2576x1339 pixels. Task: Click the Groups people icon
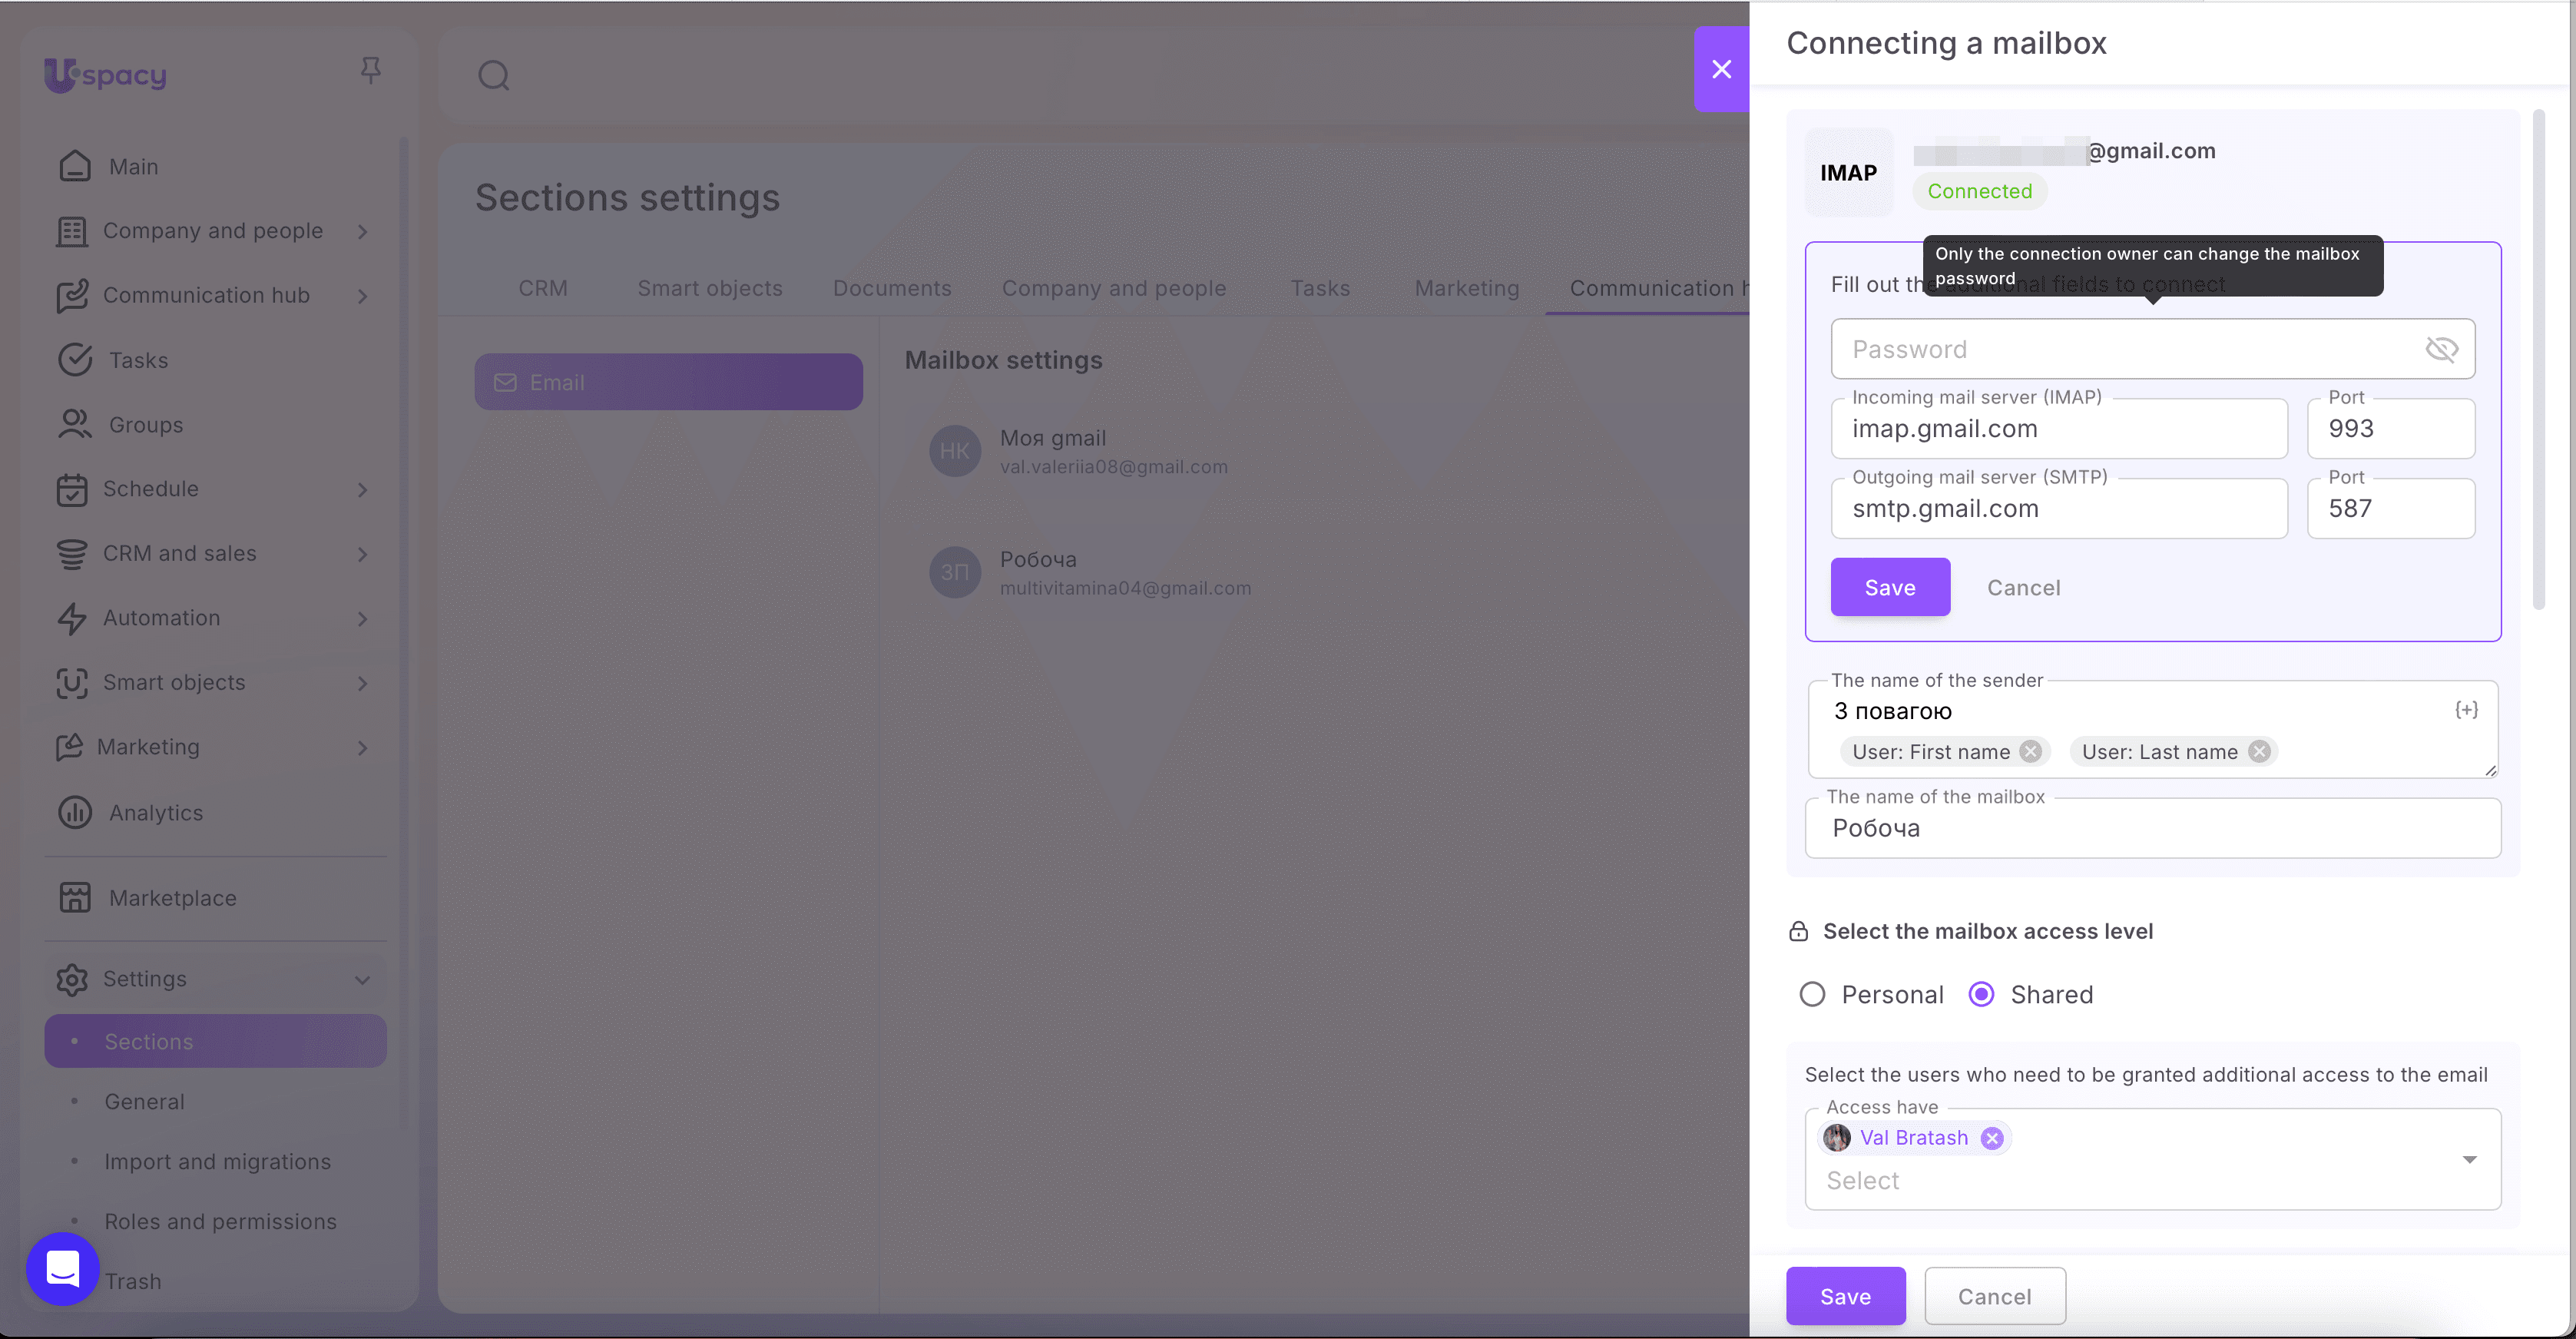click(75, 424)
